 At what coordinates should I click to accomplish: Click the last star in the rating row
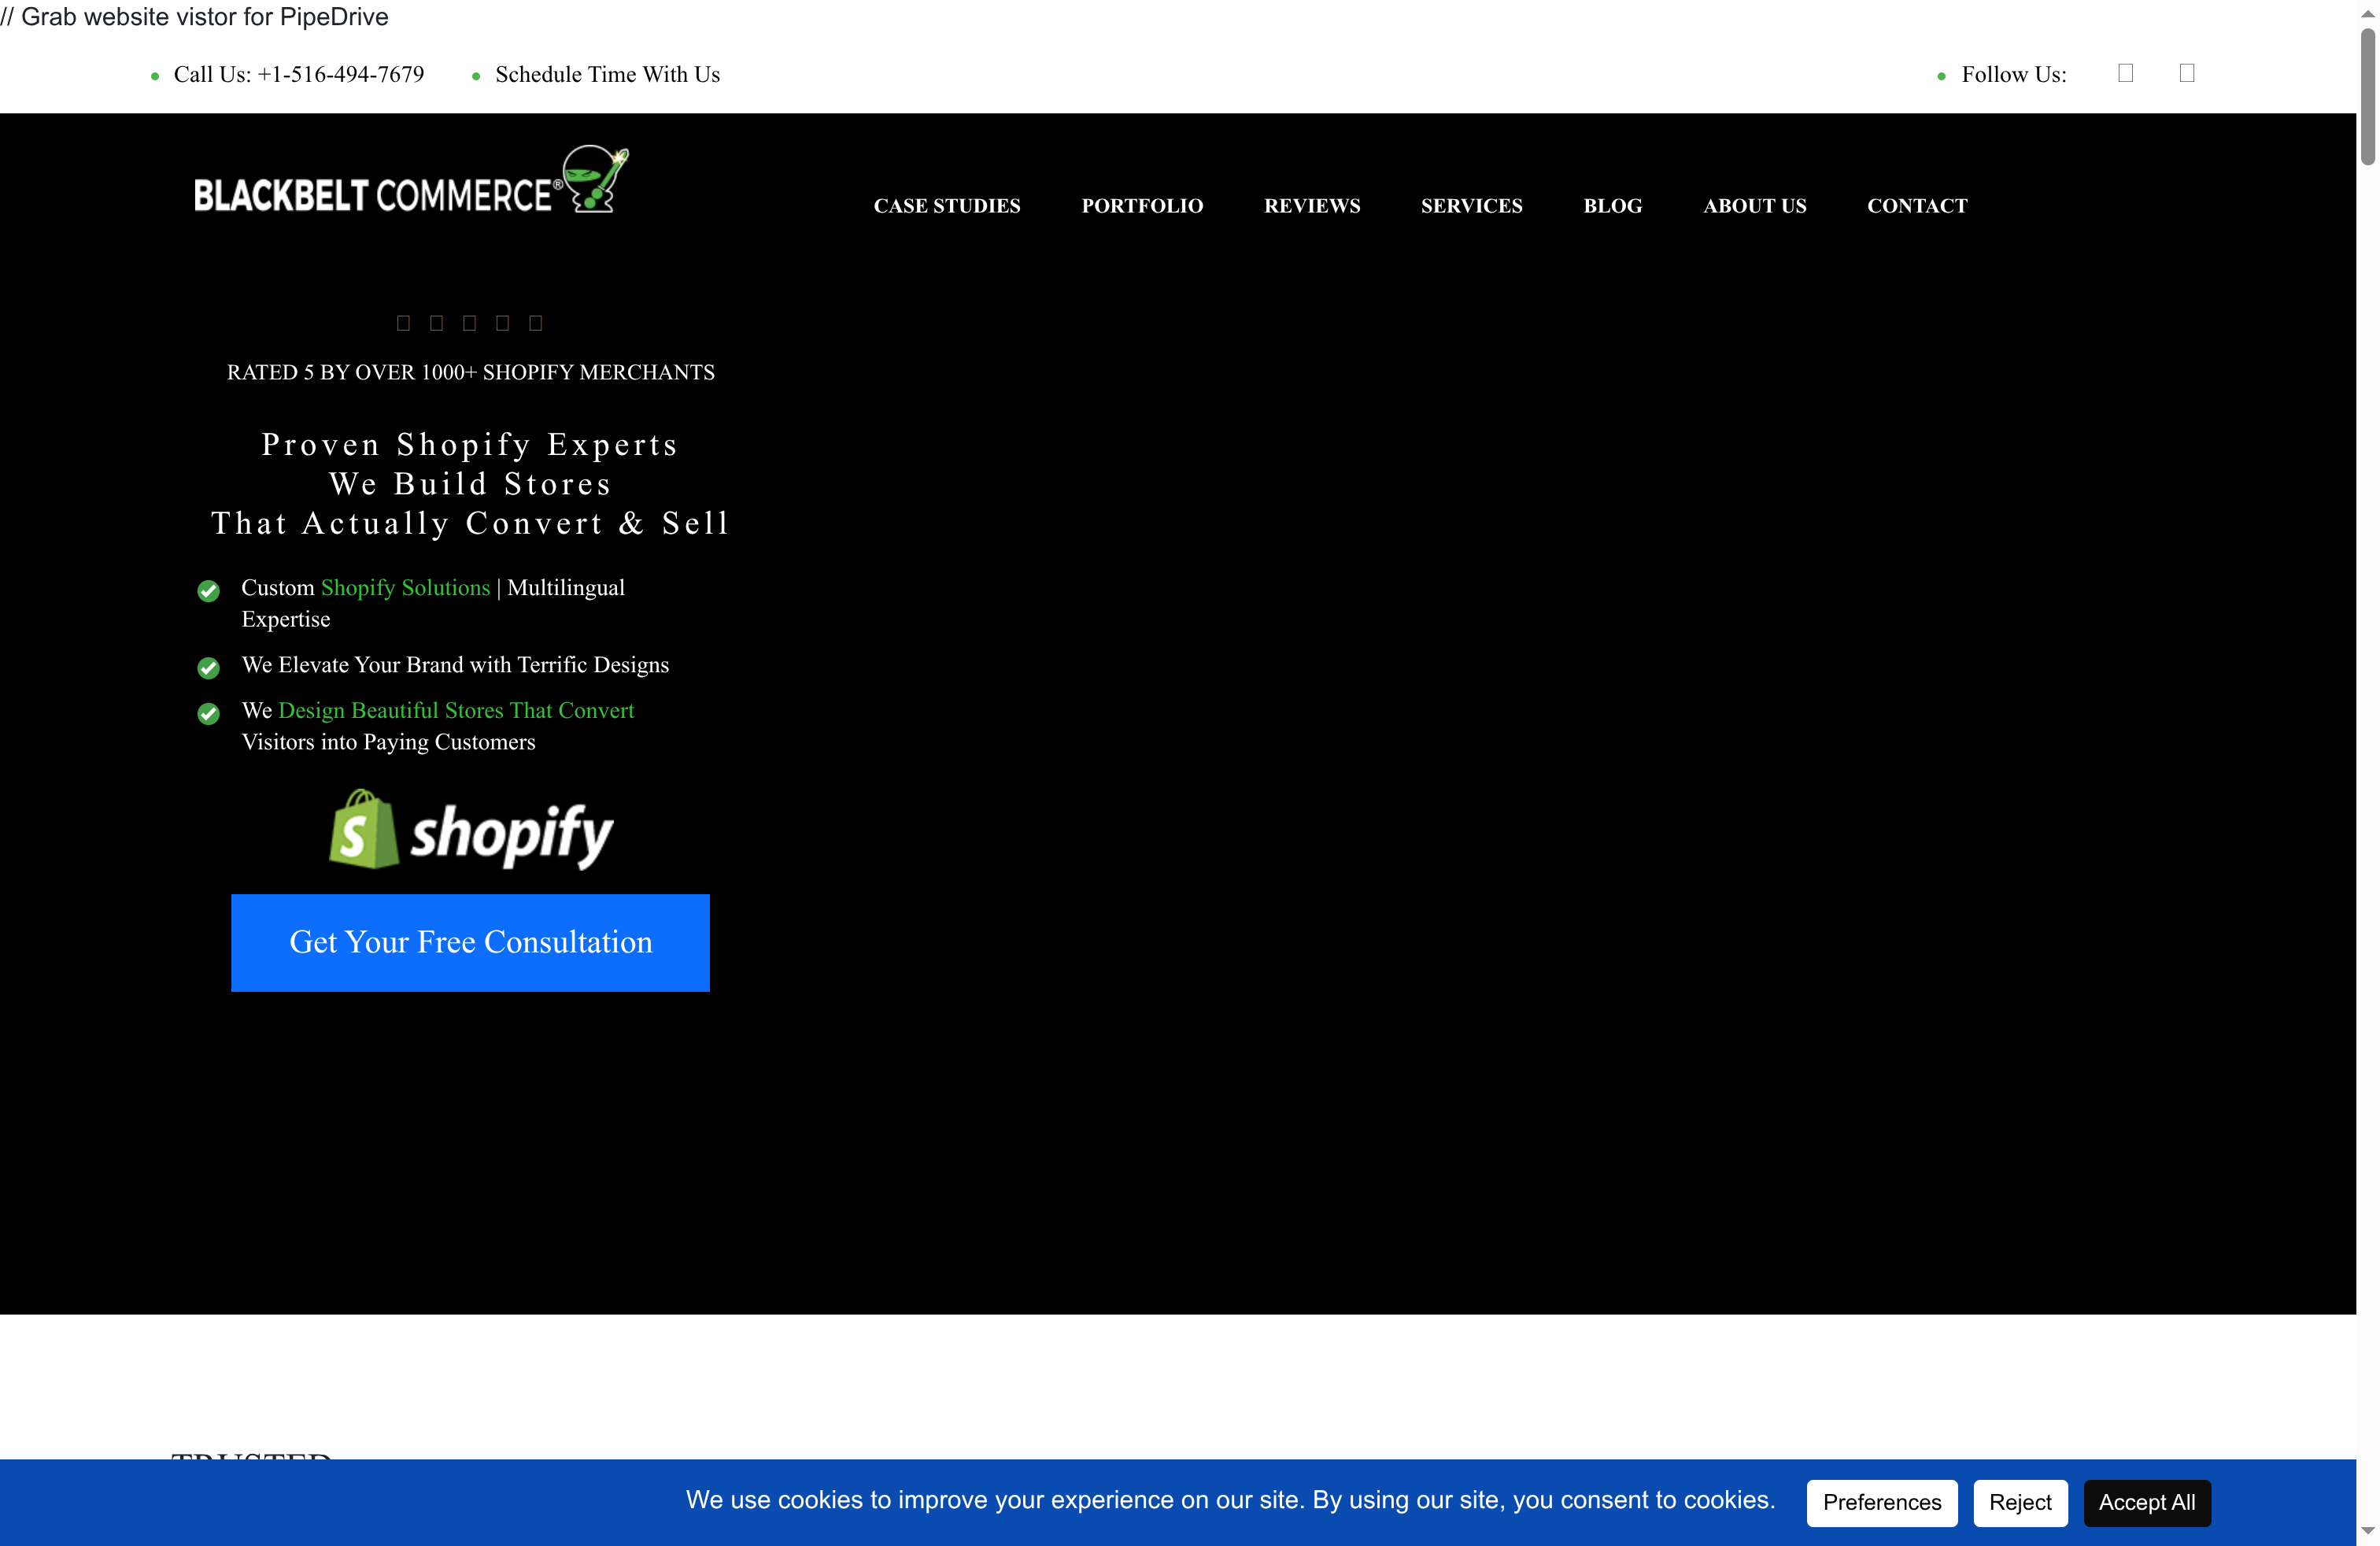[536, 322]
